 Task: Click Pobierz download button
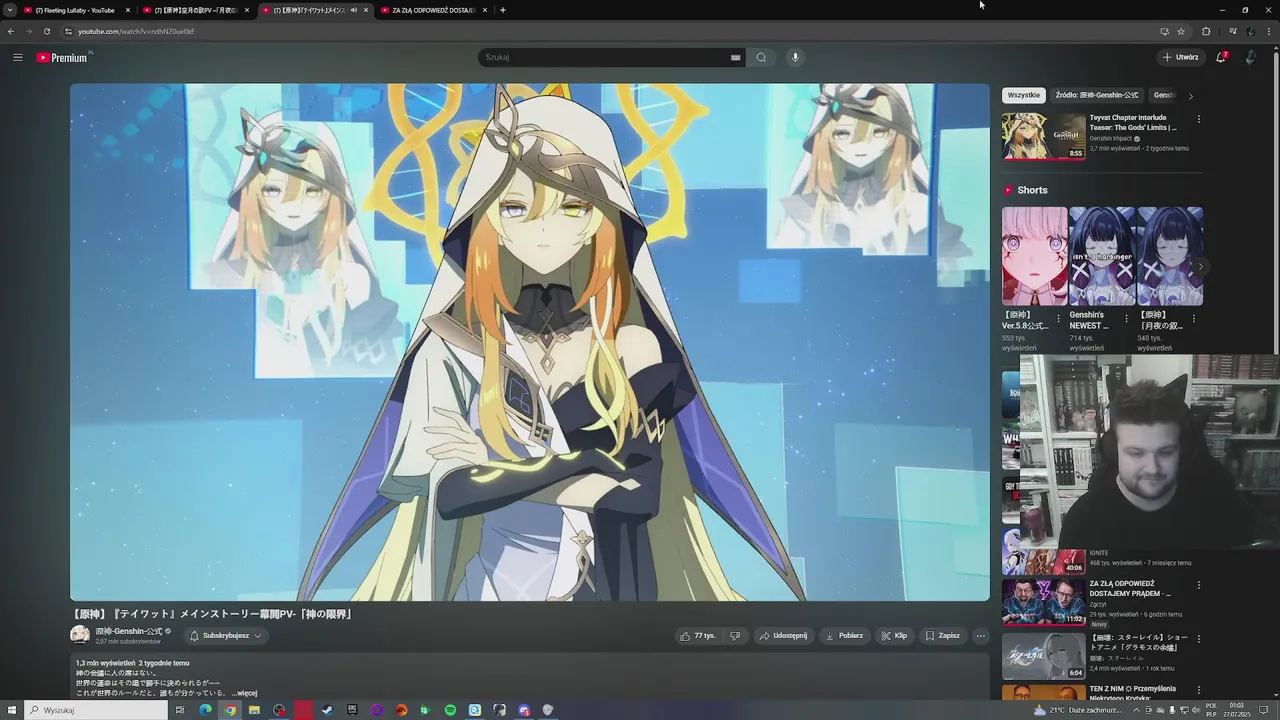coord(844,635)
